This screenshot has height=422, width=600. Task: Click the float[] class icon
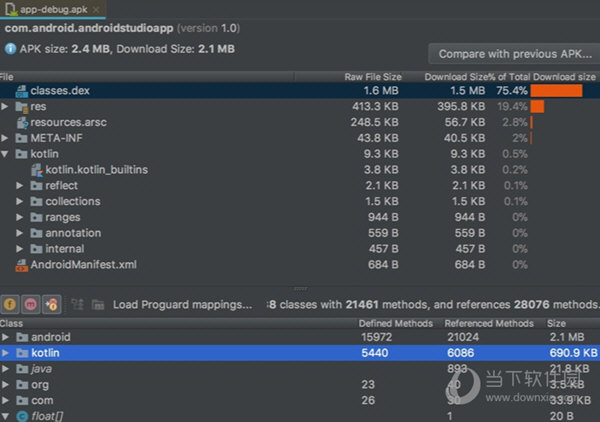click(x=22, y=416)
